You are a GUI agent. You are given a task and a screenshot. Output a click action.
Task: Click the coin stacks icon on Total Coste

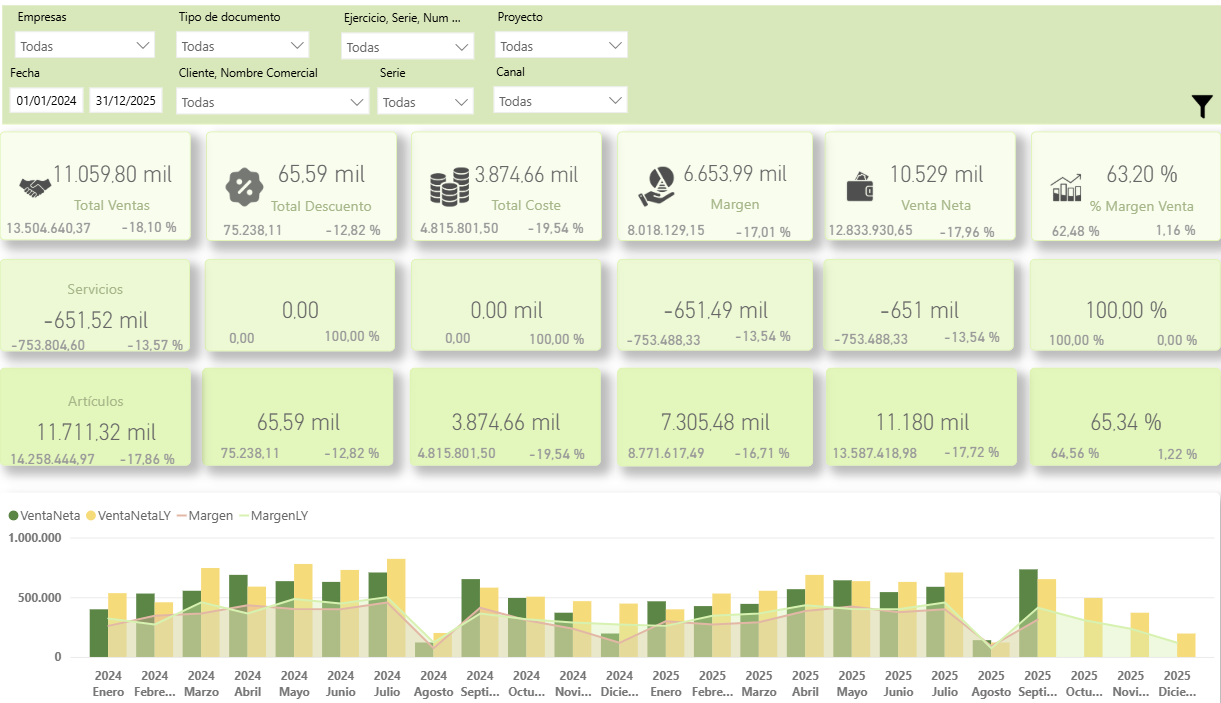[x=449, y=186]
